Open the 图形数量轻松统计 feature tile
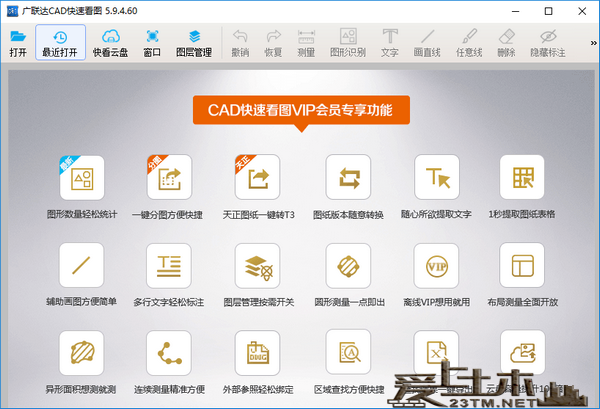Viewport: 600px width, 409px height. click(82, 178)
